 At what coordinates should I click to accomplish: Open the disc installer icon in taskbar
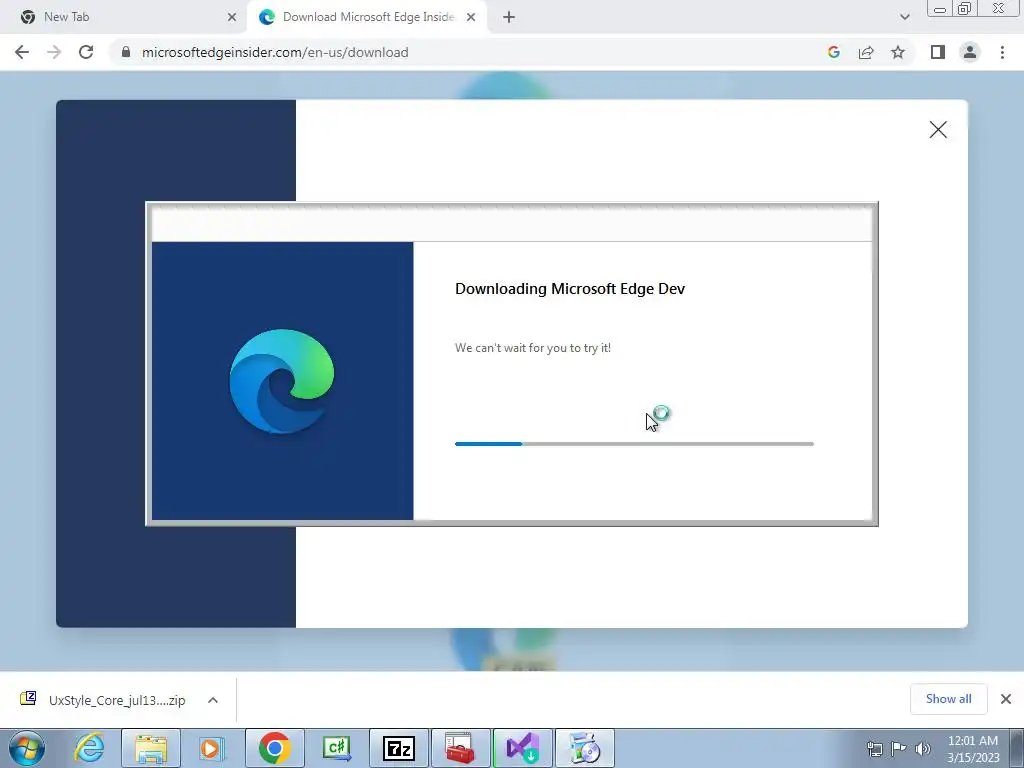(584, 748)
